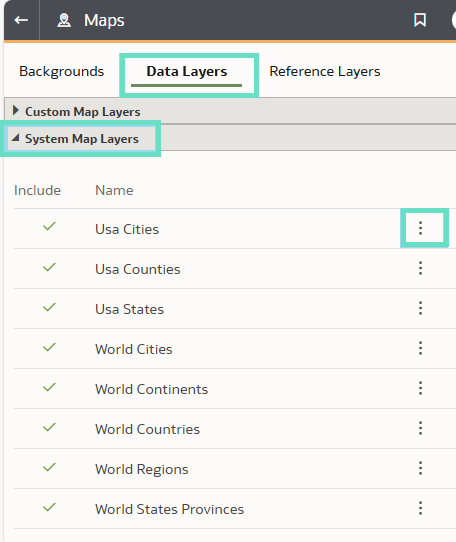This screenshot has width=456, height=542.
Task: Select the Data Layers tab
Action: click(x=187, y=72)
